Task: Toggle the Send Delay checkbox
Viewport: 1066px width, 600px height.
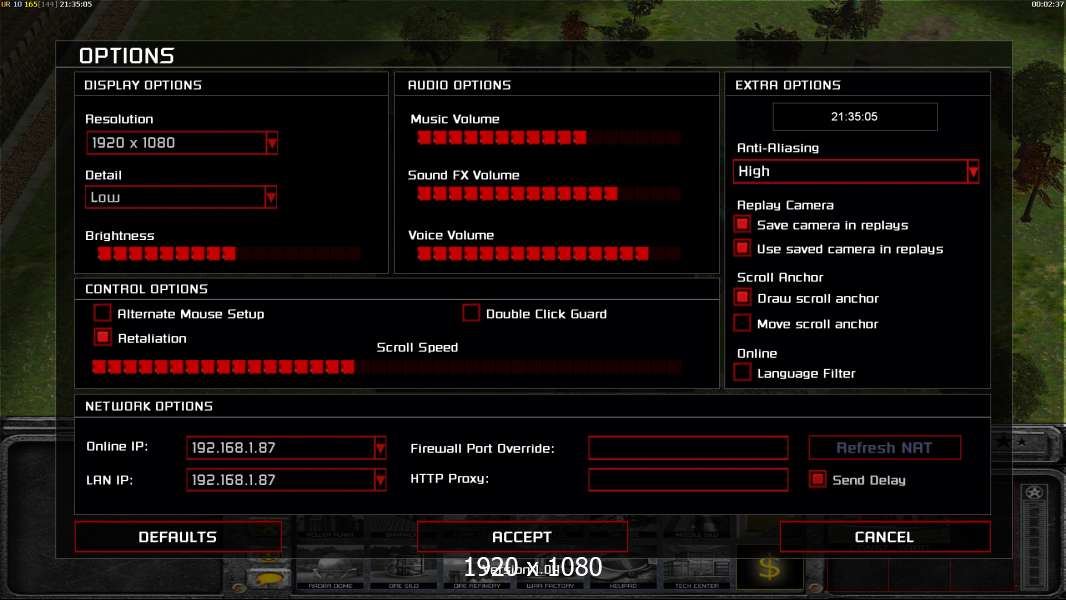Action: [x=818, y=479]
